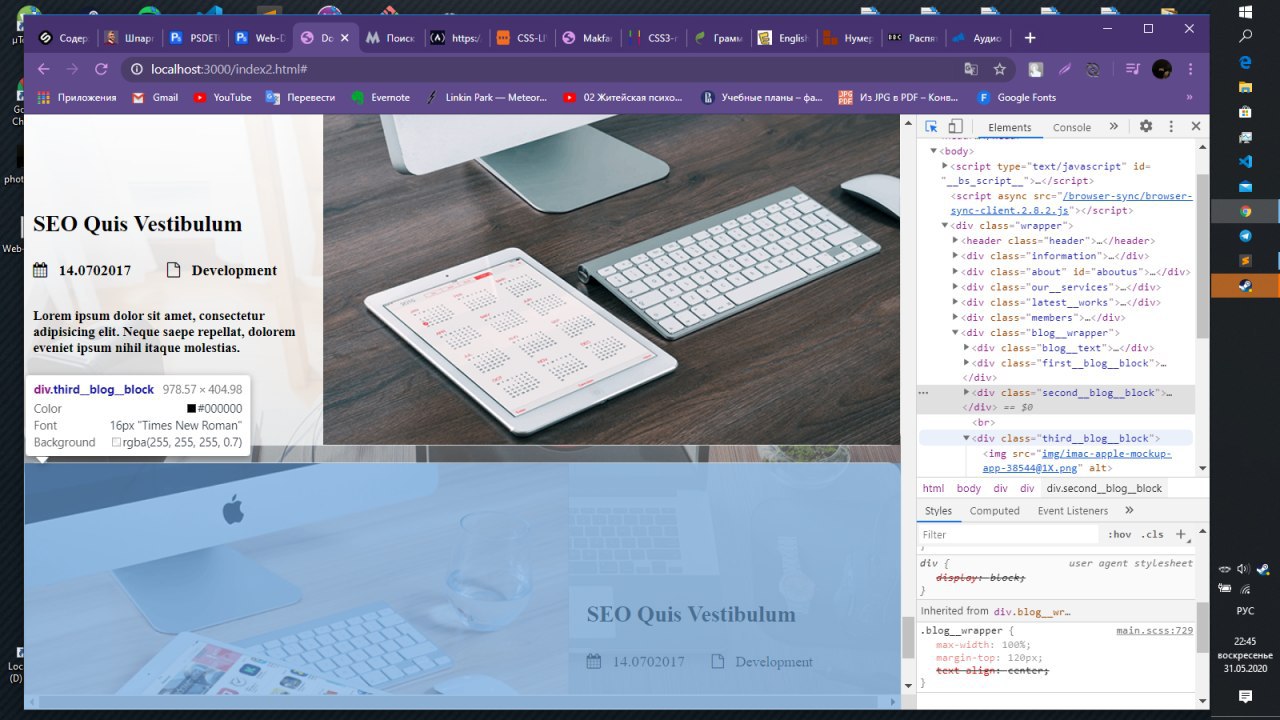
Task: Open a new browser tab
Action: (1030, 38)
